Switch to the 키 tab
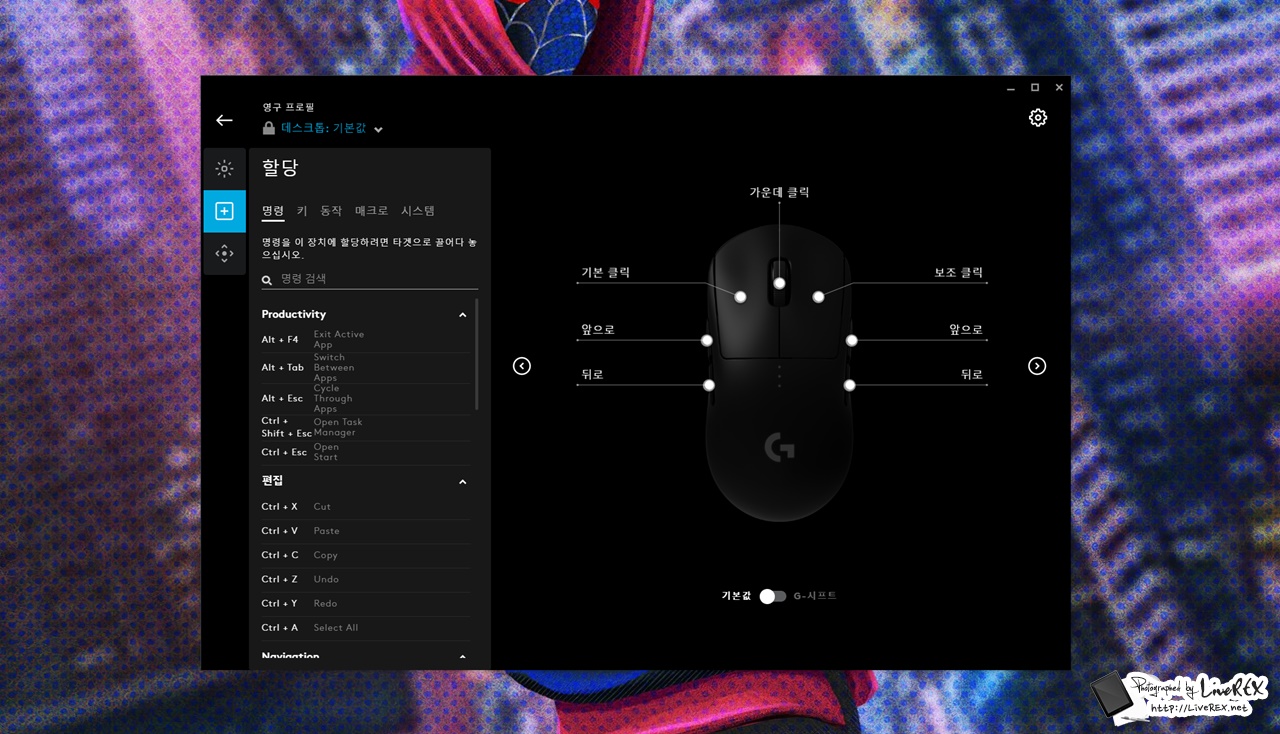 302,211
